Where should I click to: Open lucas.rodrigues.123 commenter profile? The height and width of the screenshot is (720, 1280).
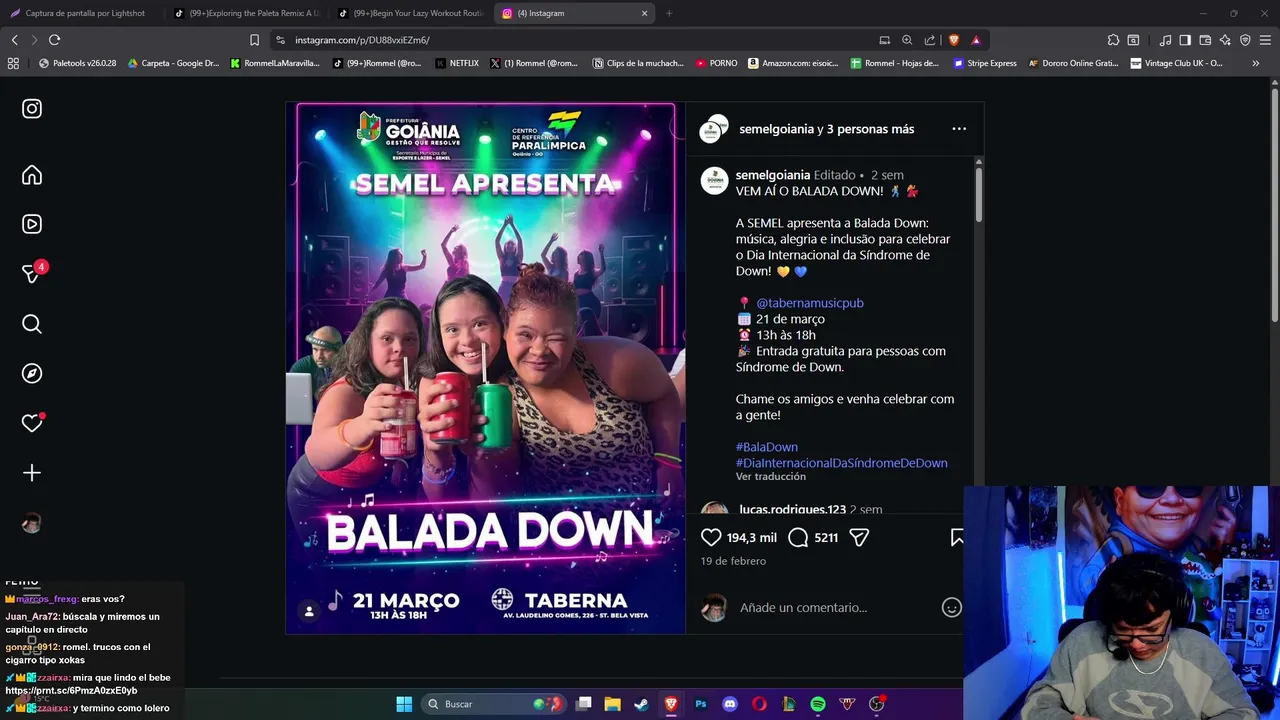[792, 509]
